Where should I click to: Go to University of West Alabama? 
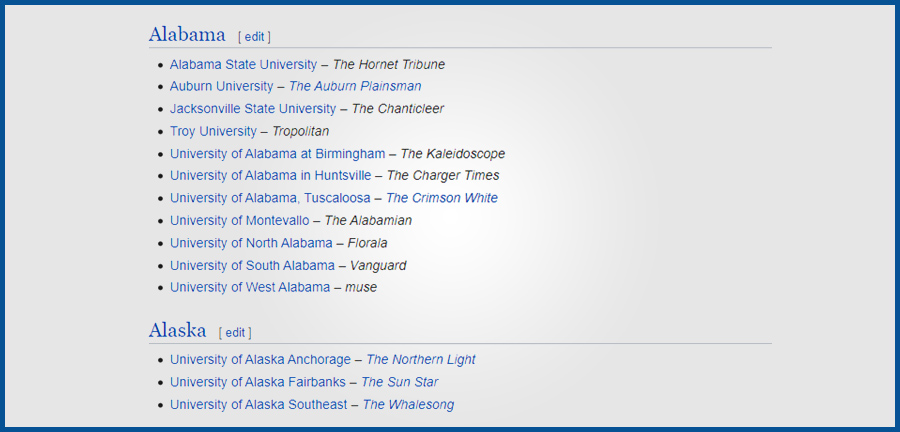249,288
